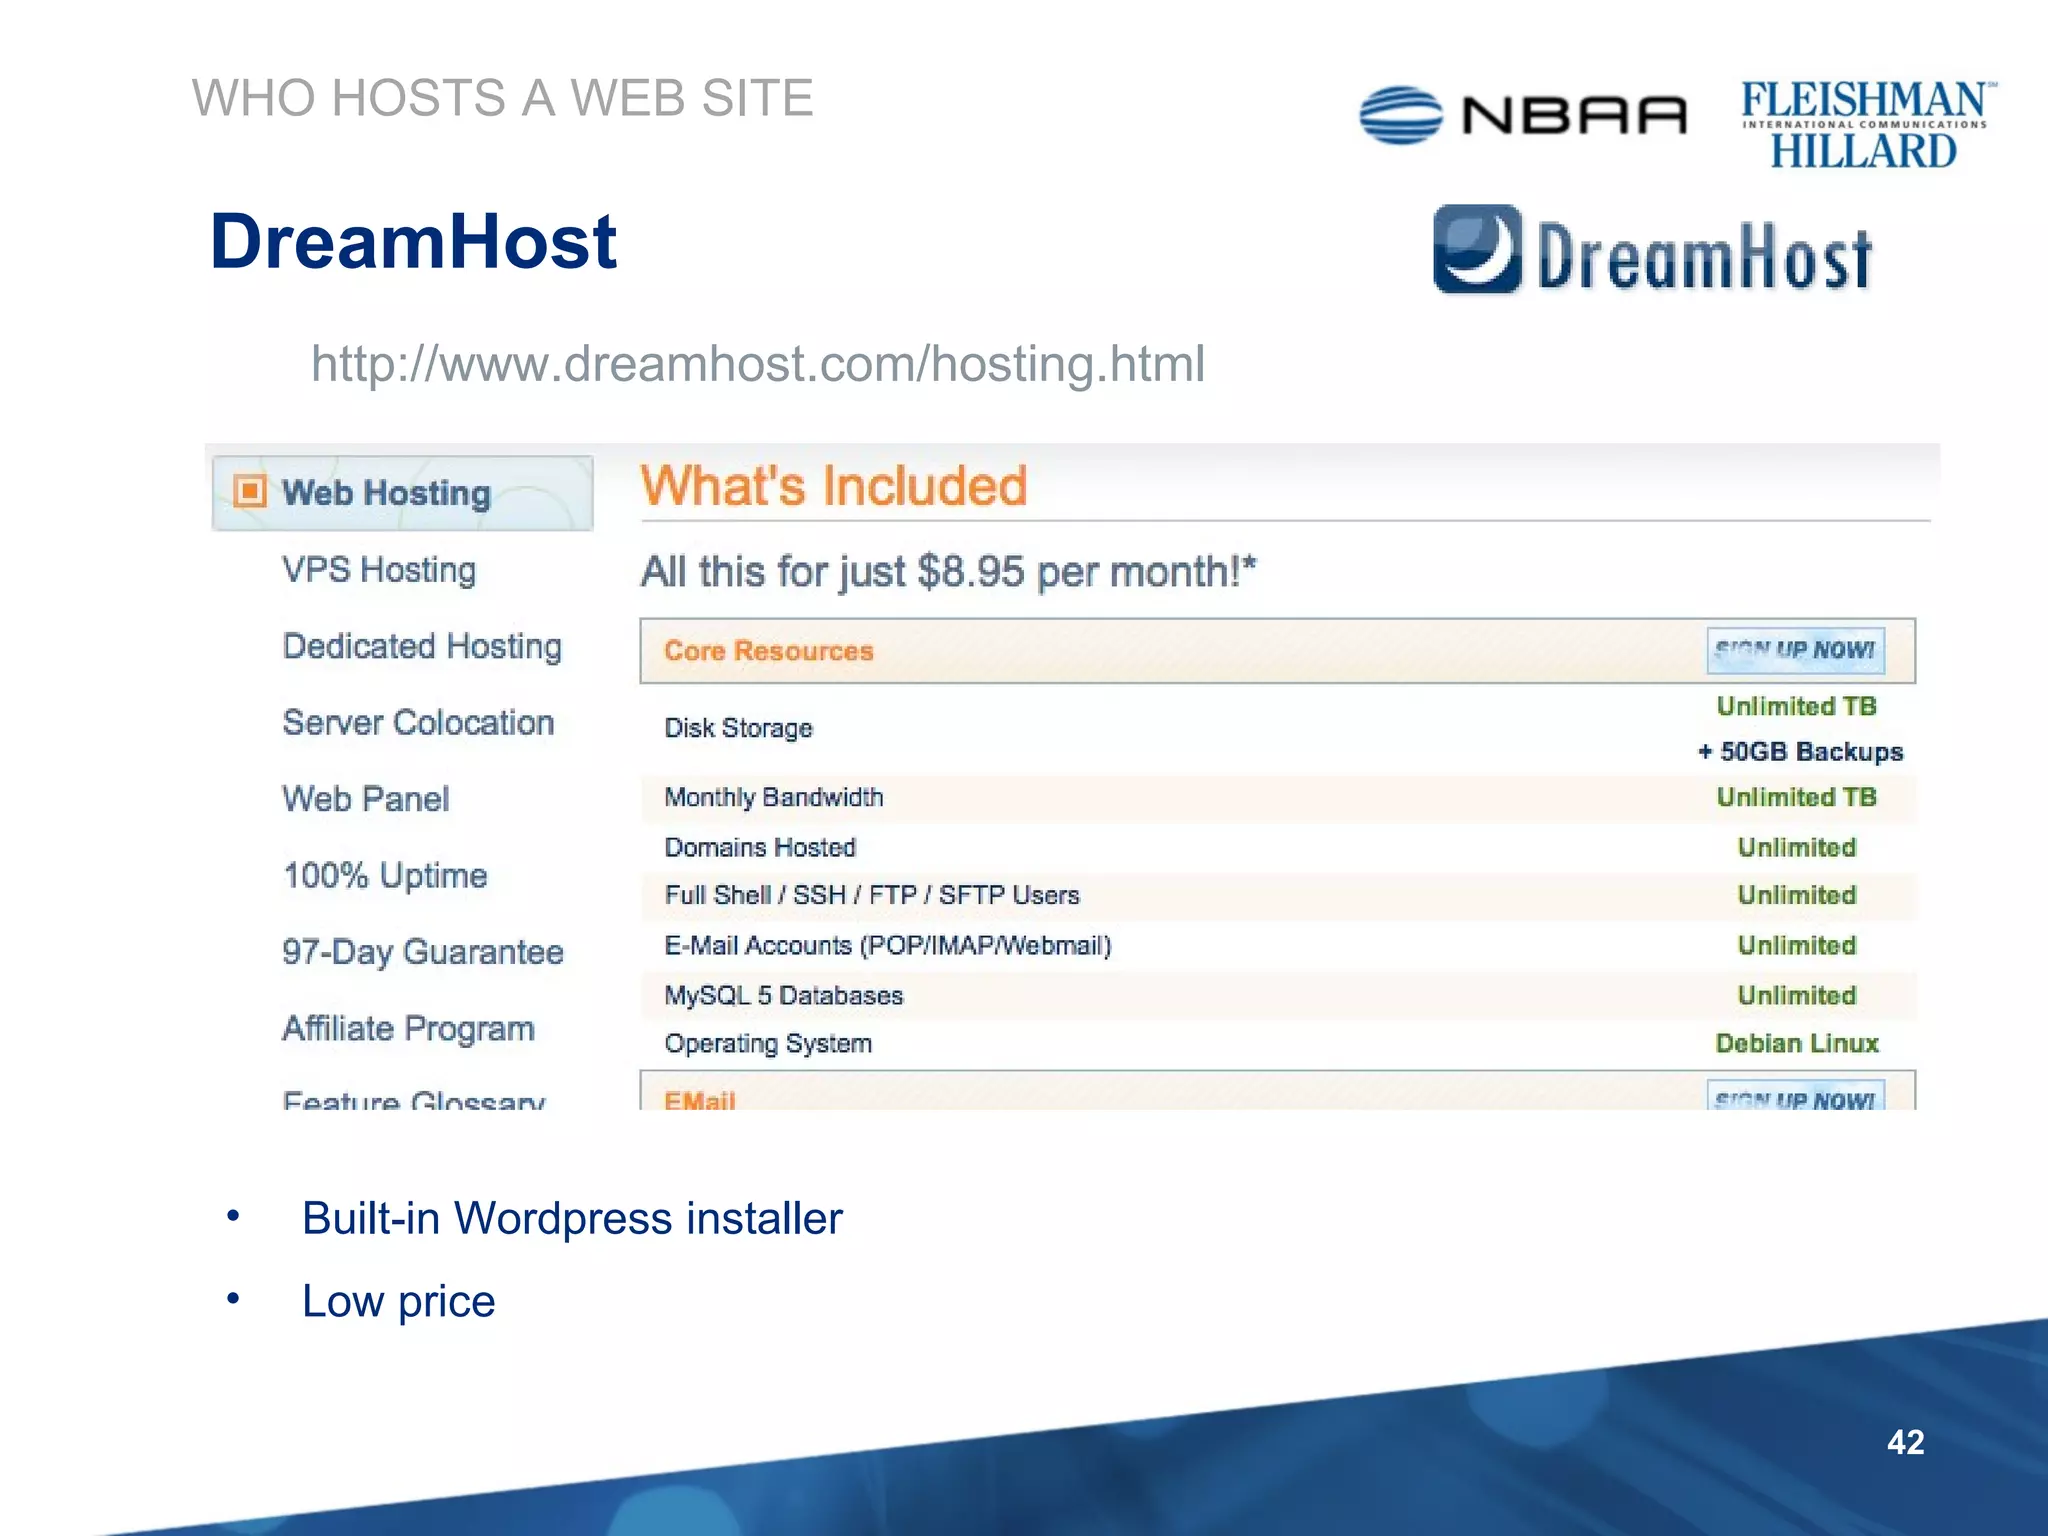The width and height of the screenshot is (2048, 1536).
Task: Click the DreamHost moon logo
Action: coord(1477,249)
